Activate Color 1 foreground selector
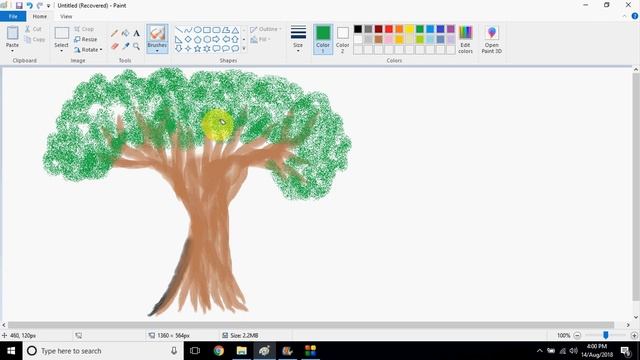The height and width of the screenshot is (360, 640). (x=323, y=39)
